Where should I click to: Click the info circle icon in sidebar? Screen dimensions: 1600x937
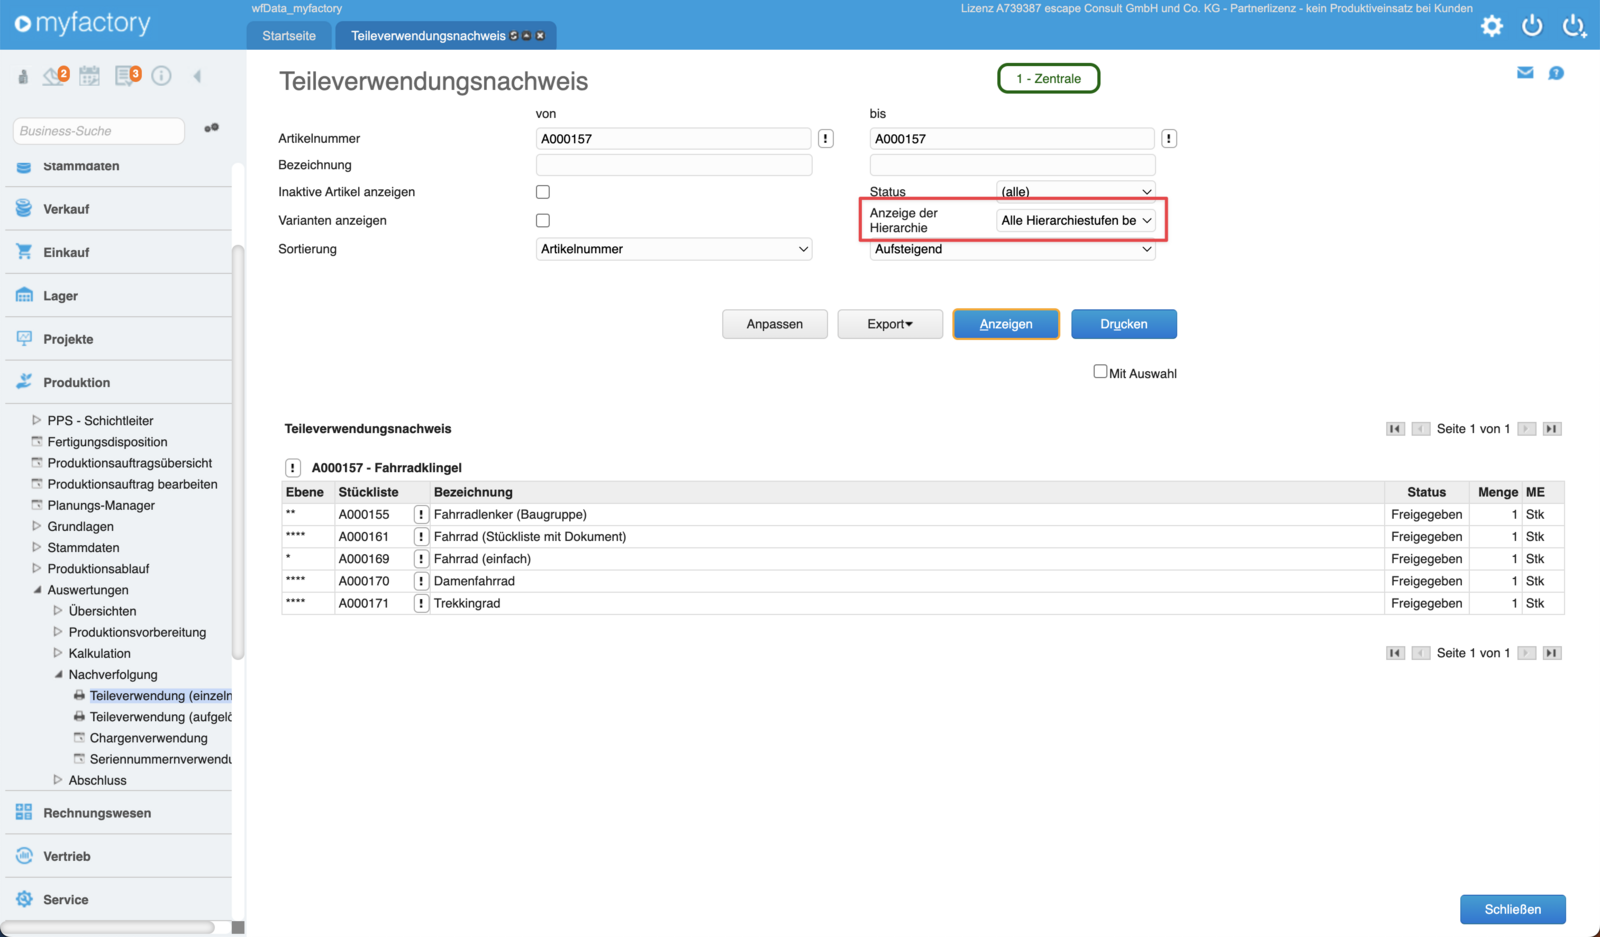click(161, 76)
